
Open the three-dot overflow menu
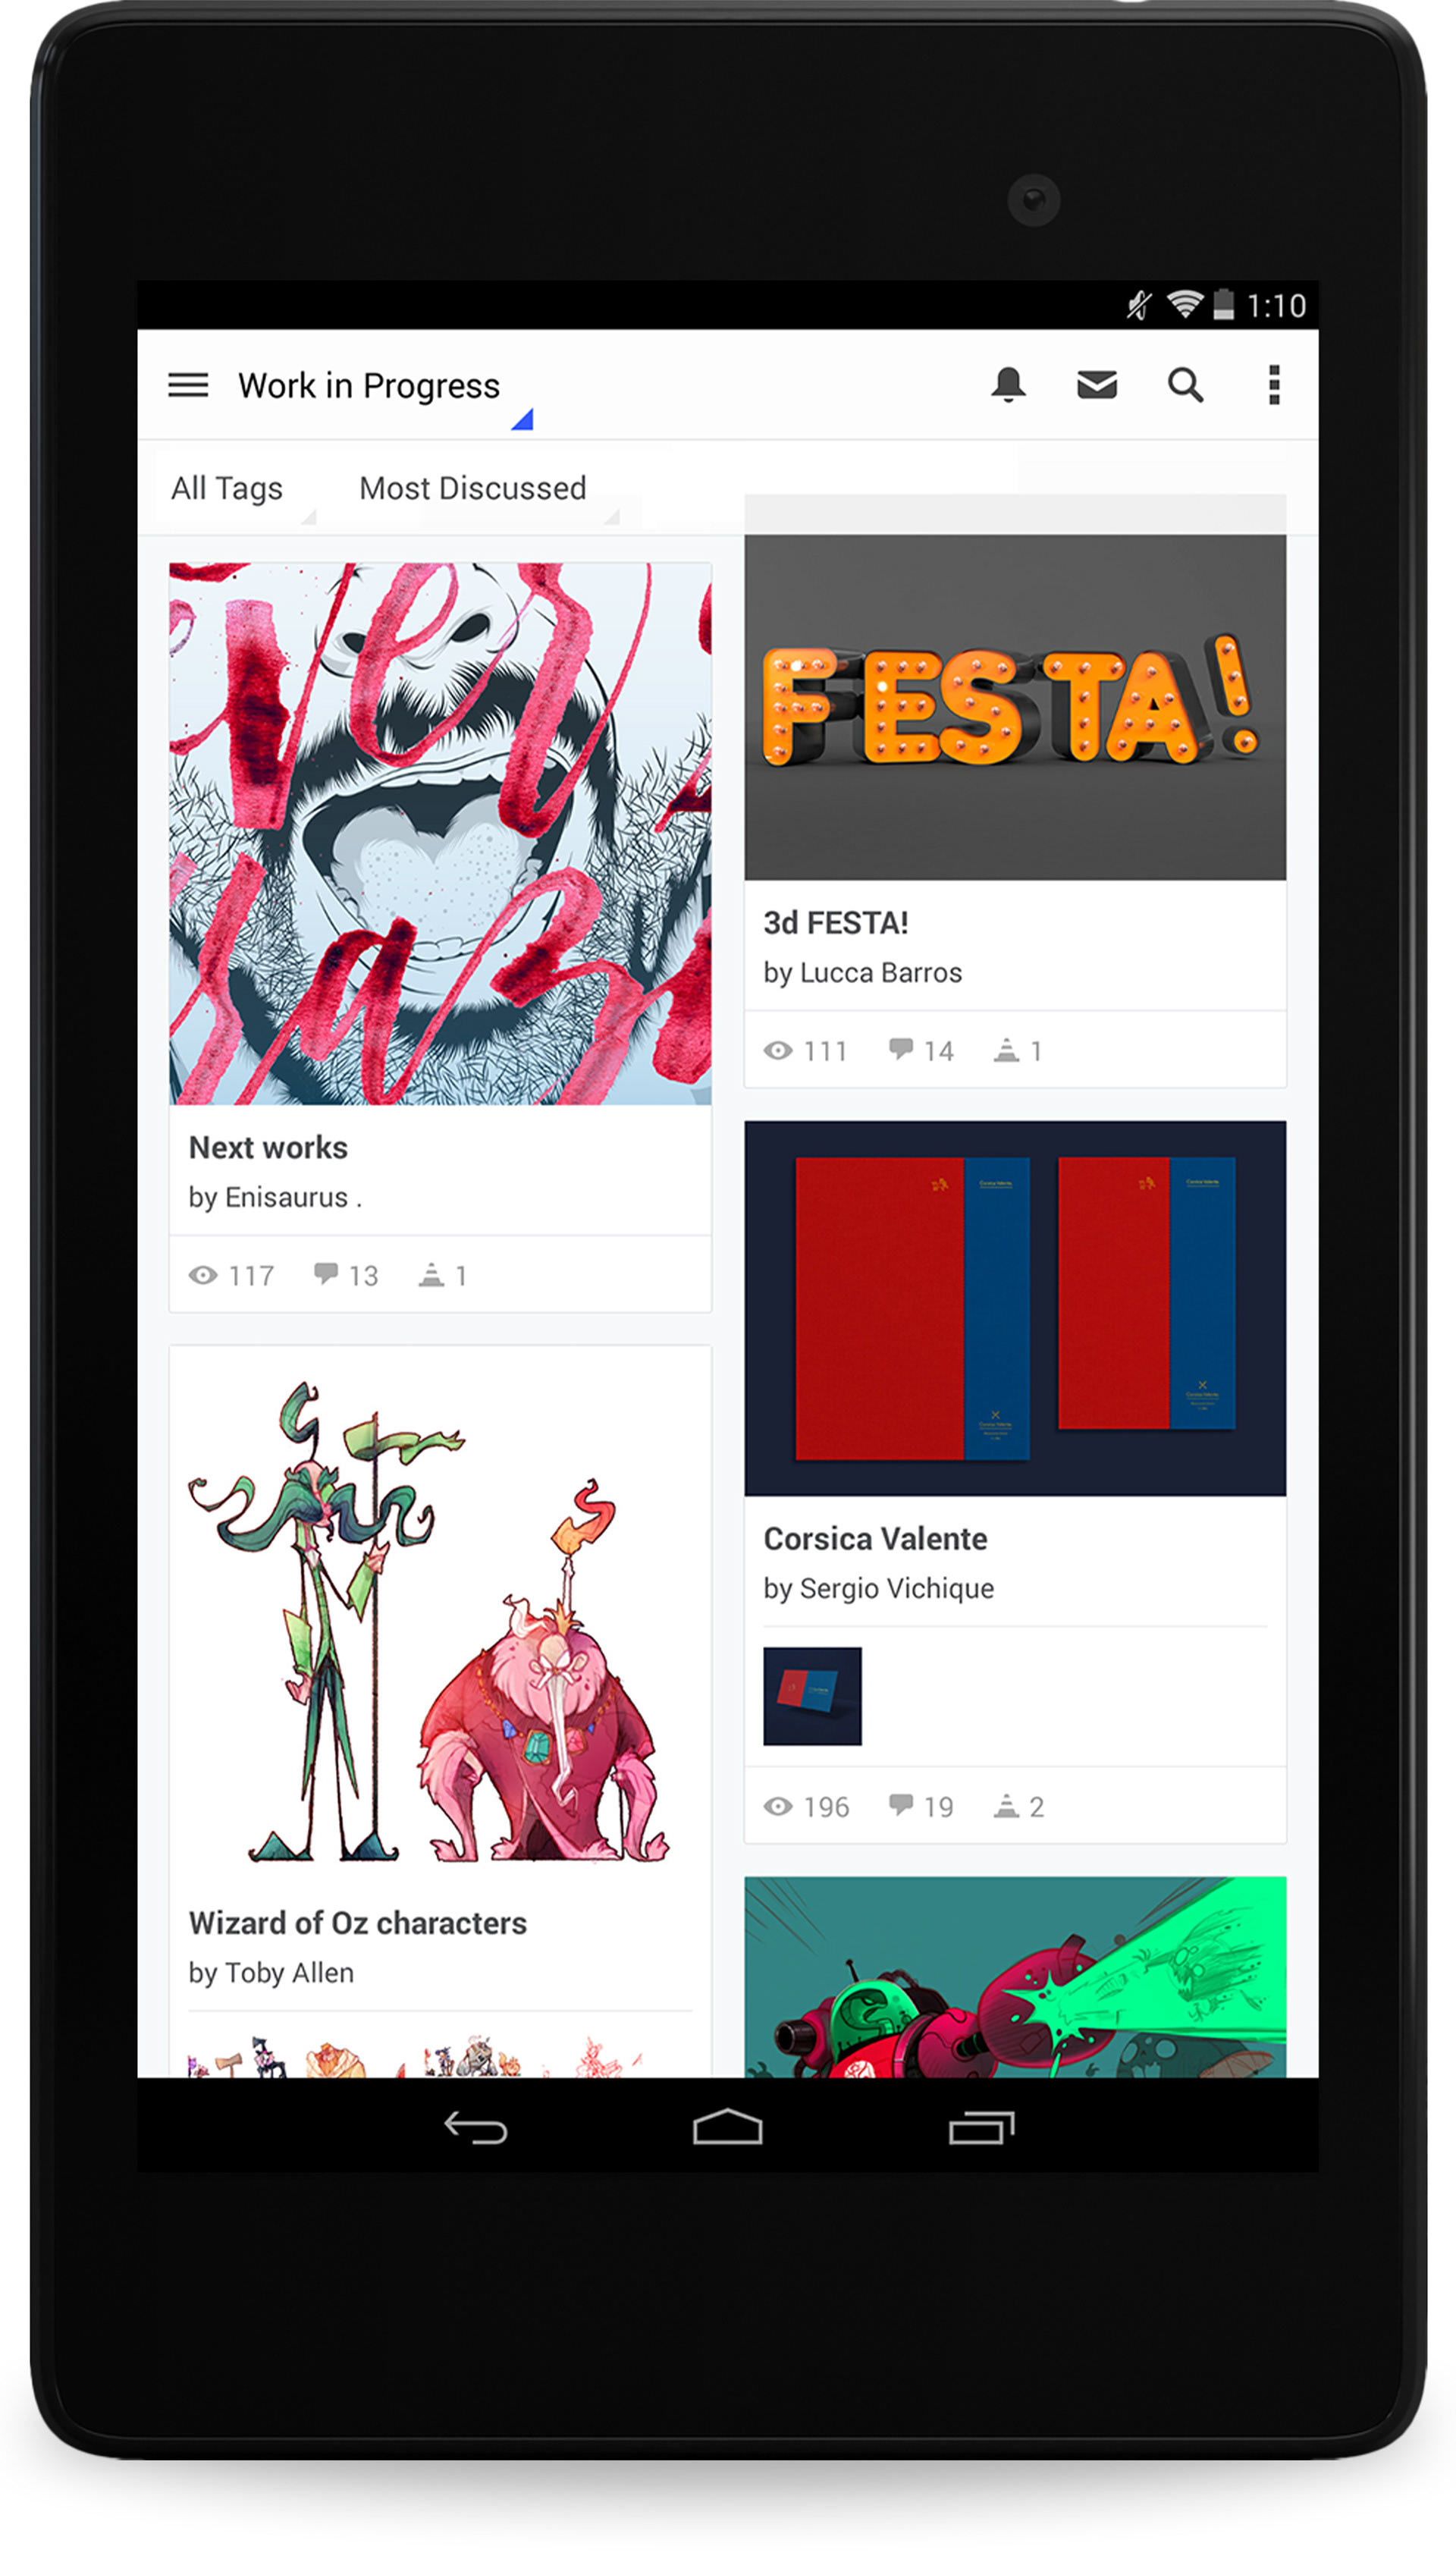pyautogui.click(x=1274, y=385)
